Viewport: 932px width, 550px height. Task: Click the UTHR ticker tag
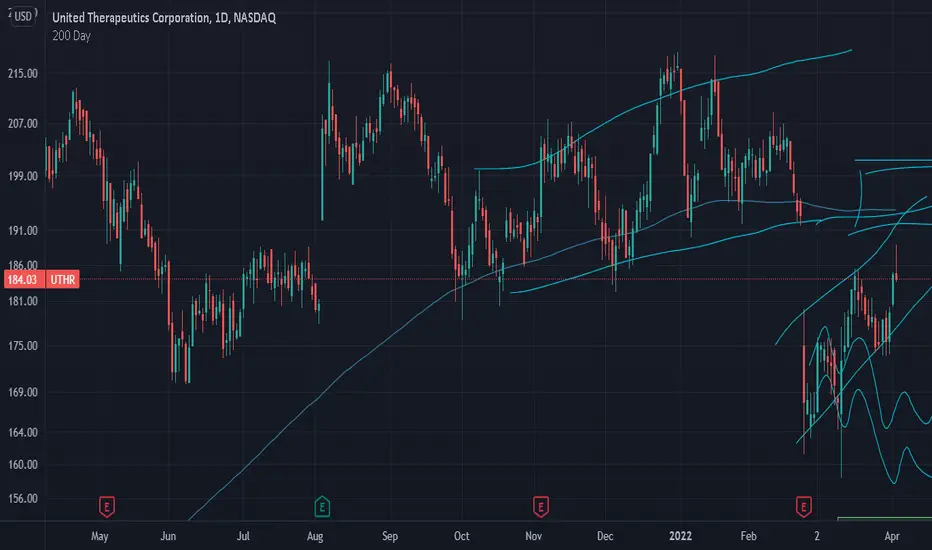(62, 279)
